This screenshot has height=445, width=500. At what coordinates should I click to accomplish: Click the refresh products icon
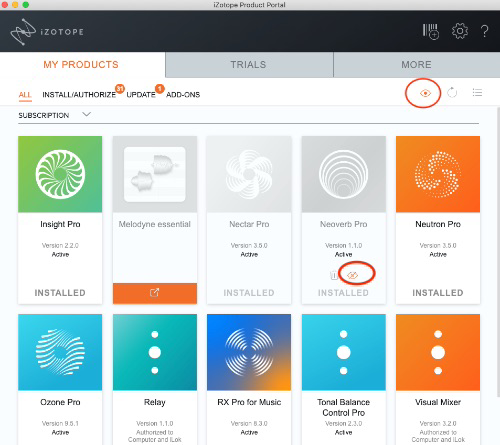coord(452,93)
